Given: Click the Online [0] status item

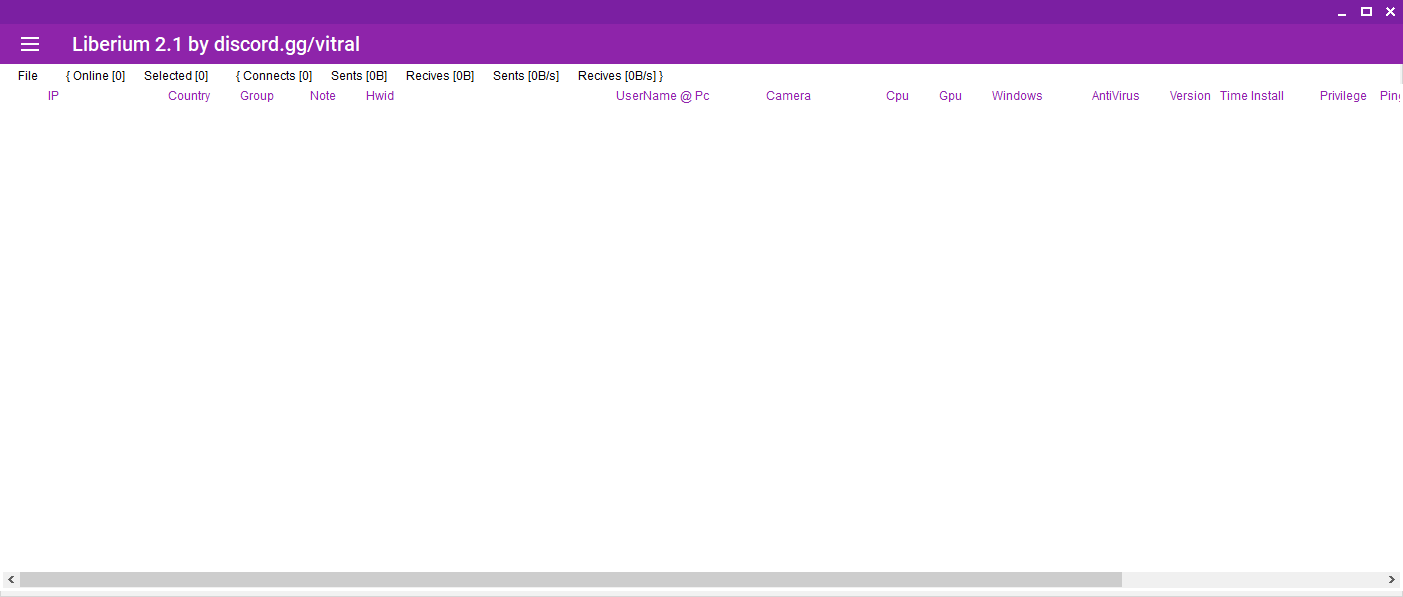Looking at the screenshot, I should pos(96,76).
